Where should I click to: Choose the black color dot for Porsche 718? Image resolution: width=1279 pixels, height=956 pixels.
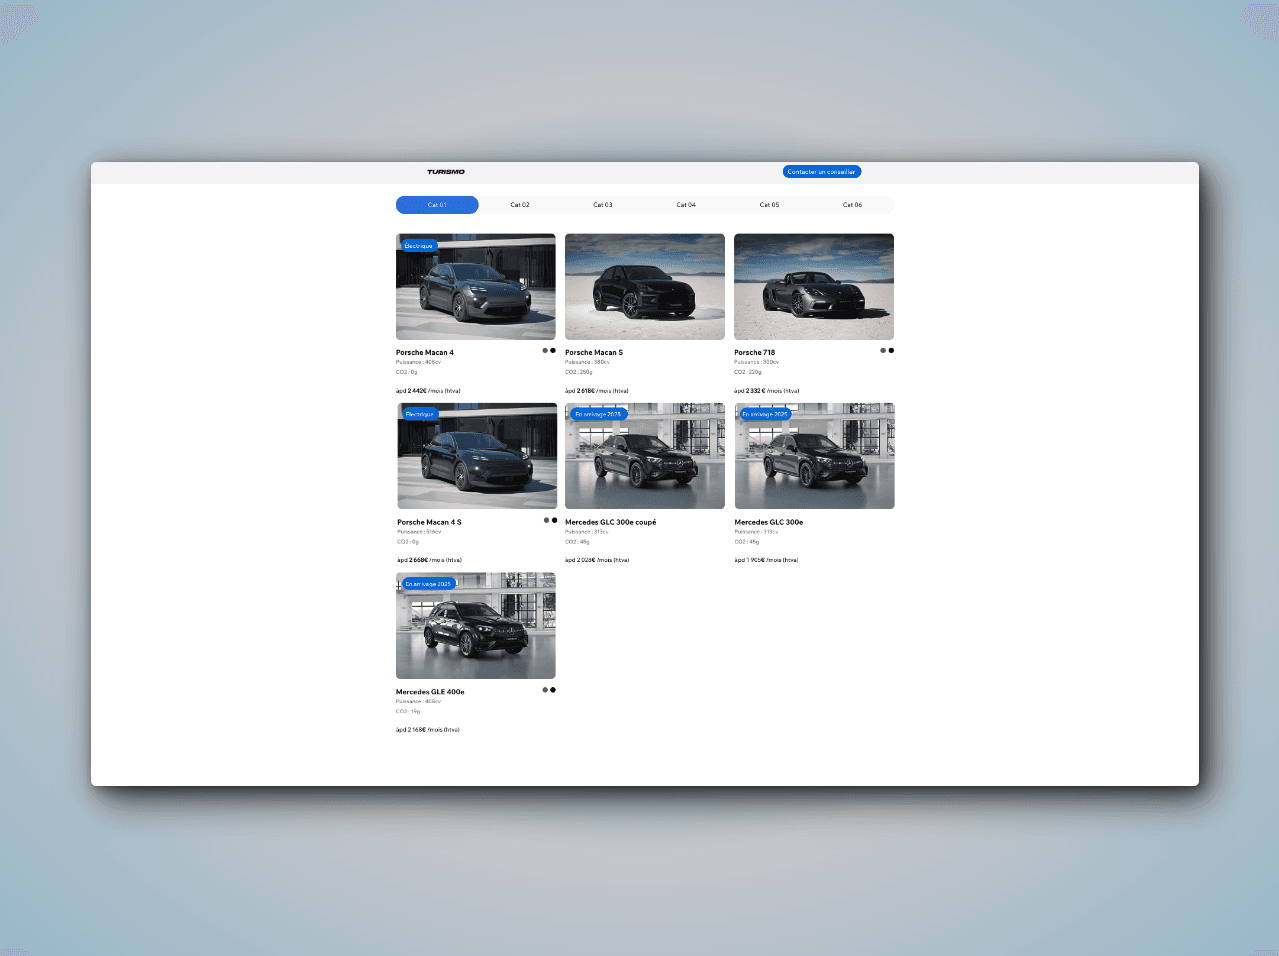pyautogui.click(x=891, y=351)
